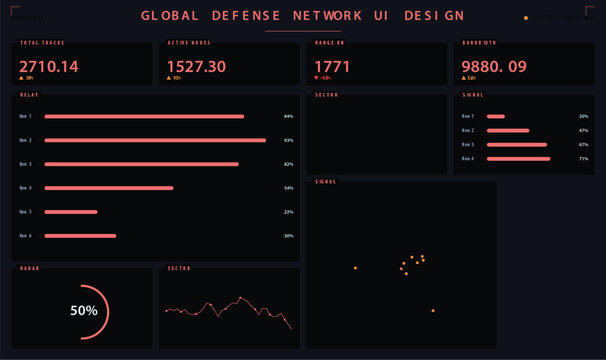
Task: Select Item 4 label in Signal bars panel
Action: click(468, 159)
